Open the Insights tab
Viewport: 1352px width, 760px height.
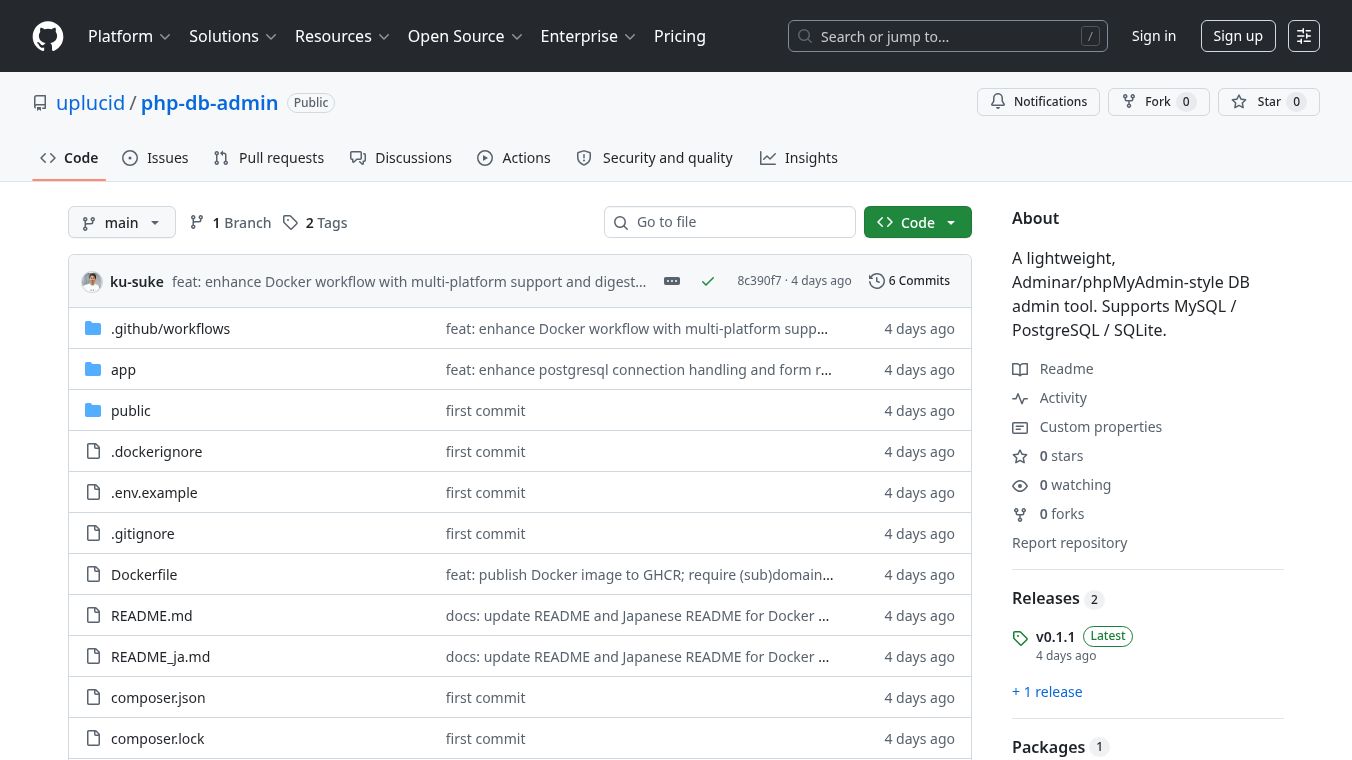click(x=798, y=158)
